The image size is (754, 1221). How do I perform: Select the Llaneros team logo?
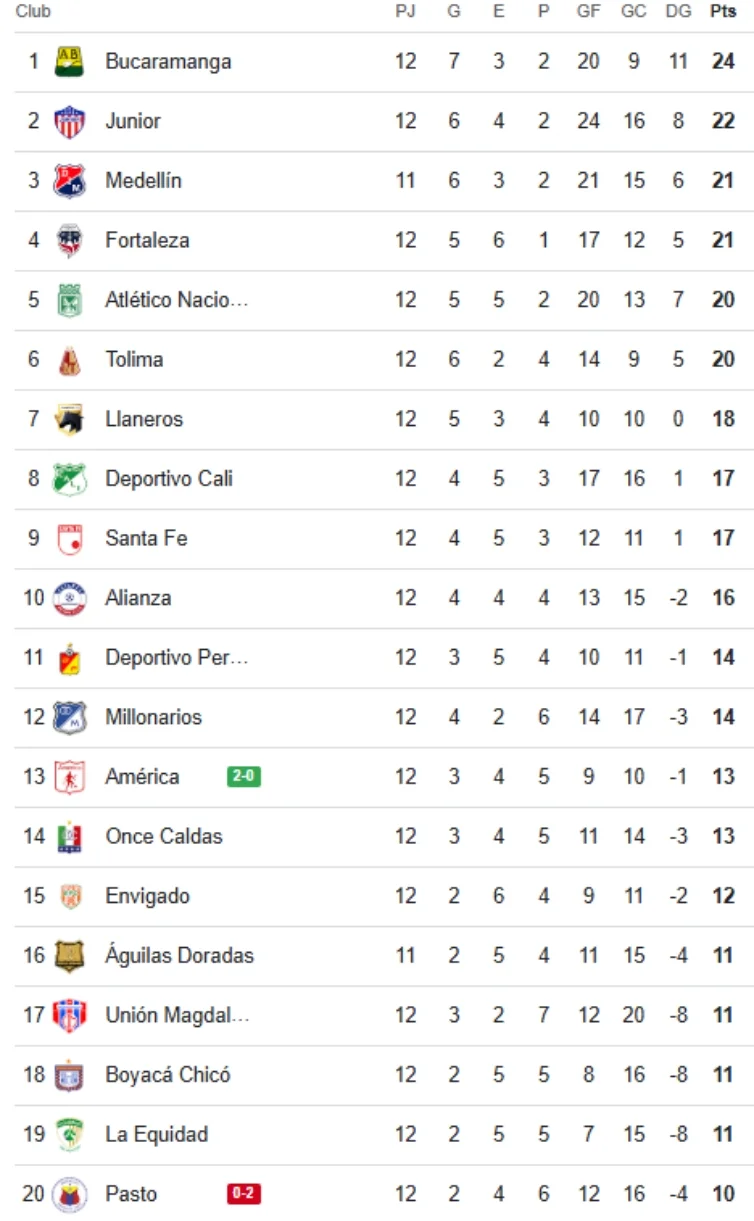click(x=69, y=419)
